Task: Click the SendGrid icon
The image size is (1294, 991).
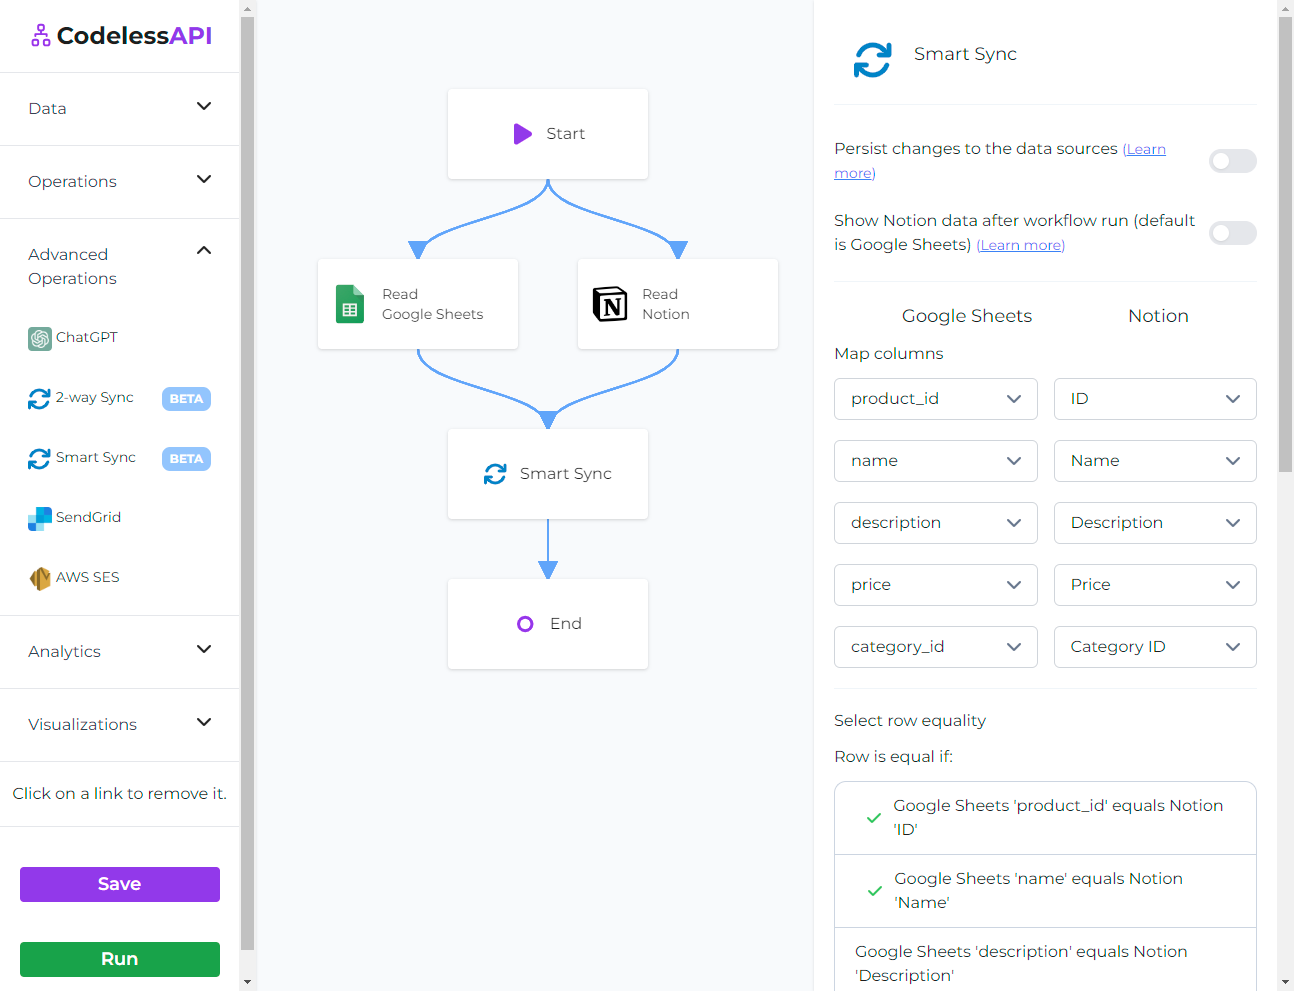Action: [x=40, y=519]
